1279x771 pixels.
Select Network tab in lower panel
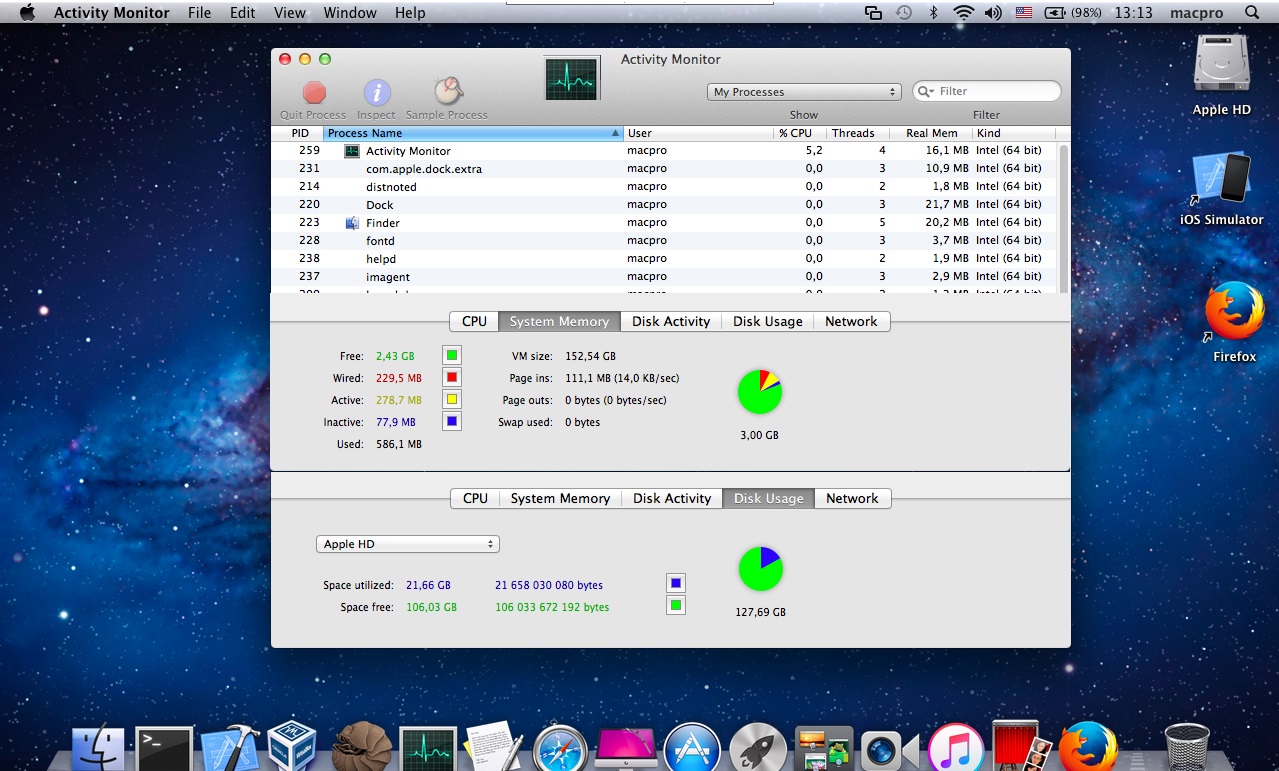point(852,498)
